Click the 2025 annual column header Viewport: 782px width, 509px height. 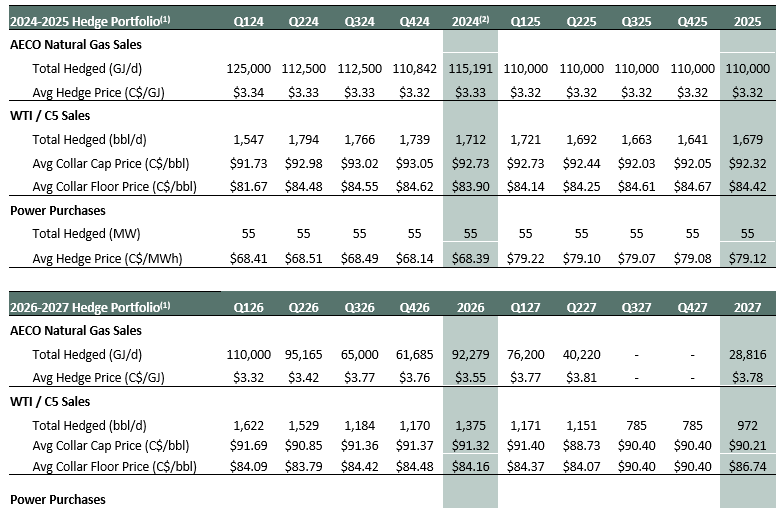click(x=747, y=21)
